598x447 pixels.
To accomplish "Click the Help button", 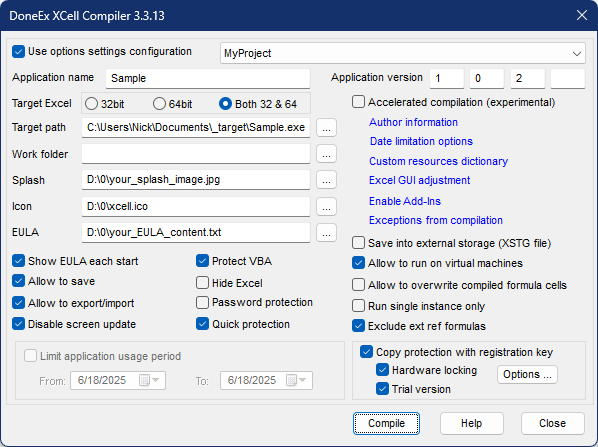I will (x=472, y=423).
